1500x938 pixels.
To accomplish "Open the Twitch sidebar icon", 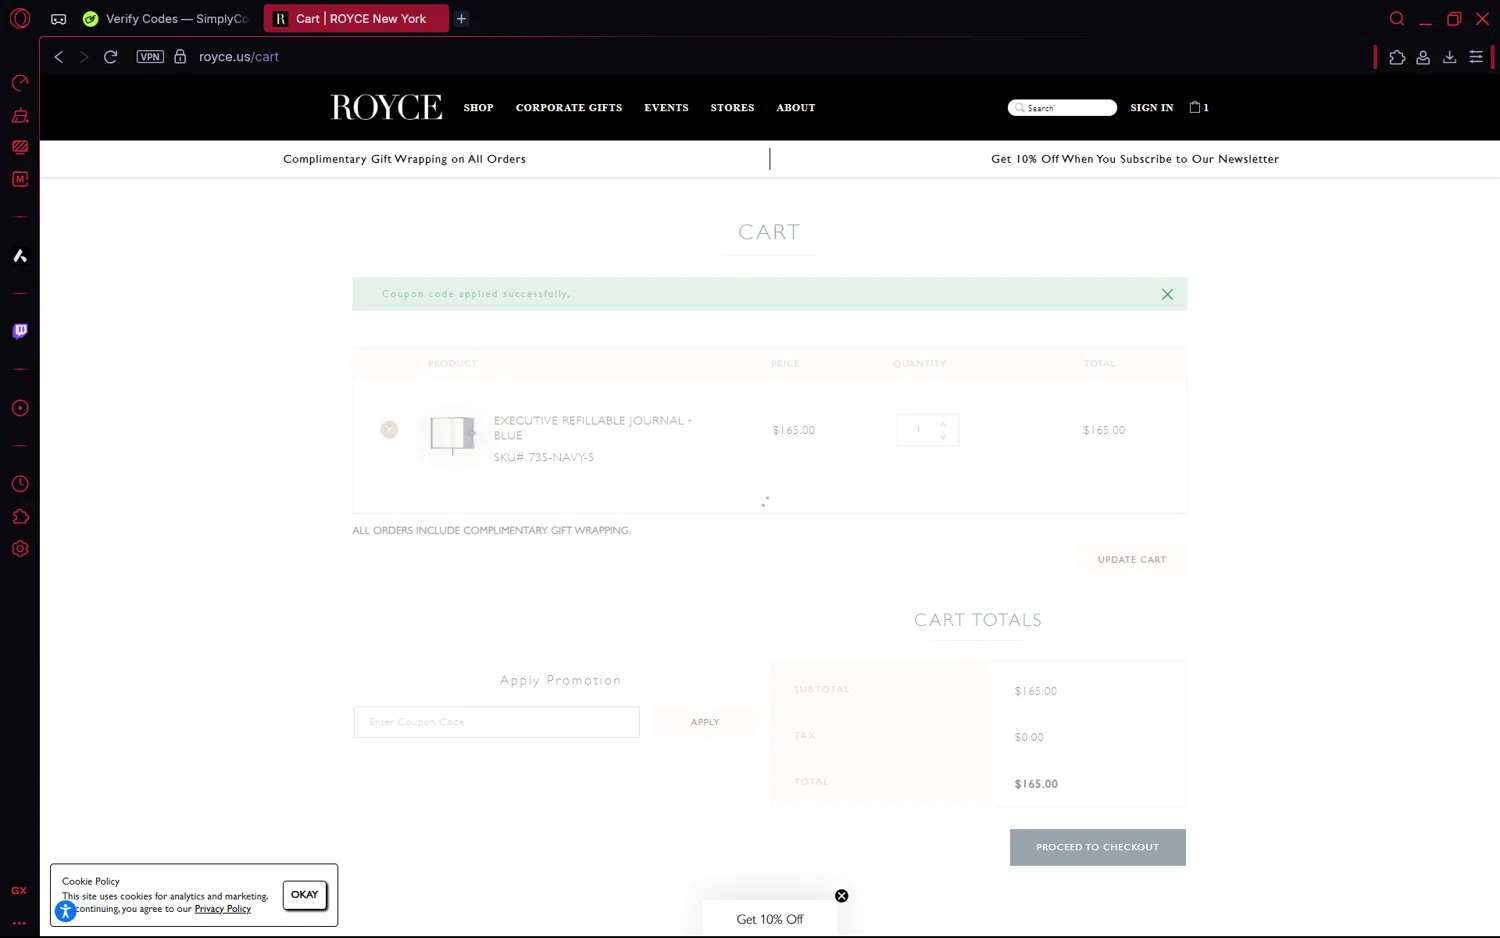I will coord(20,331).
